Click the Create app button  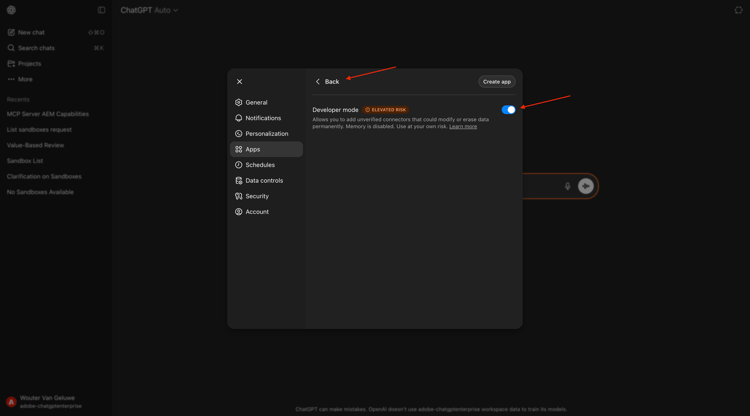(496, 82)
